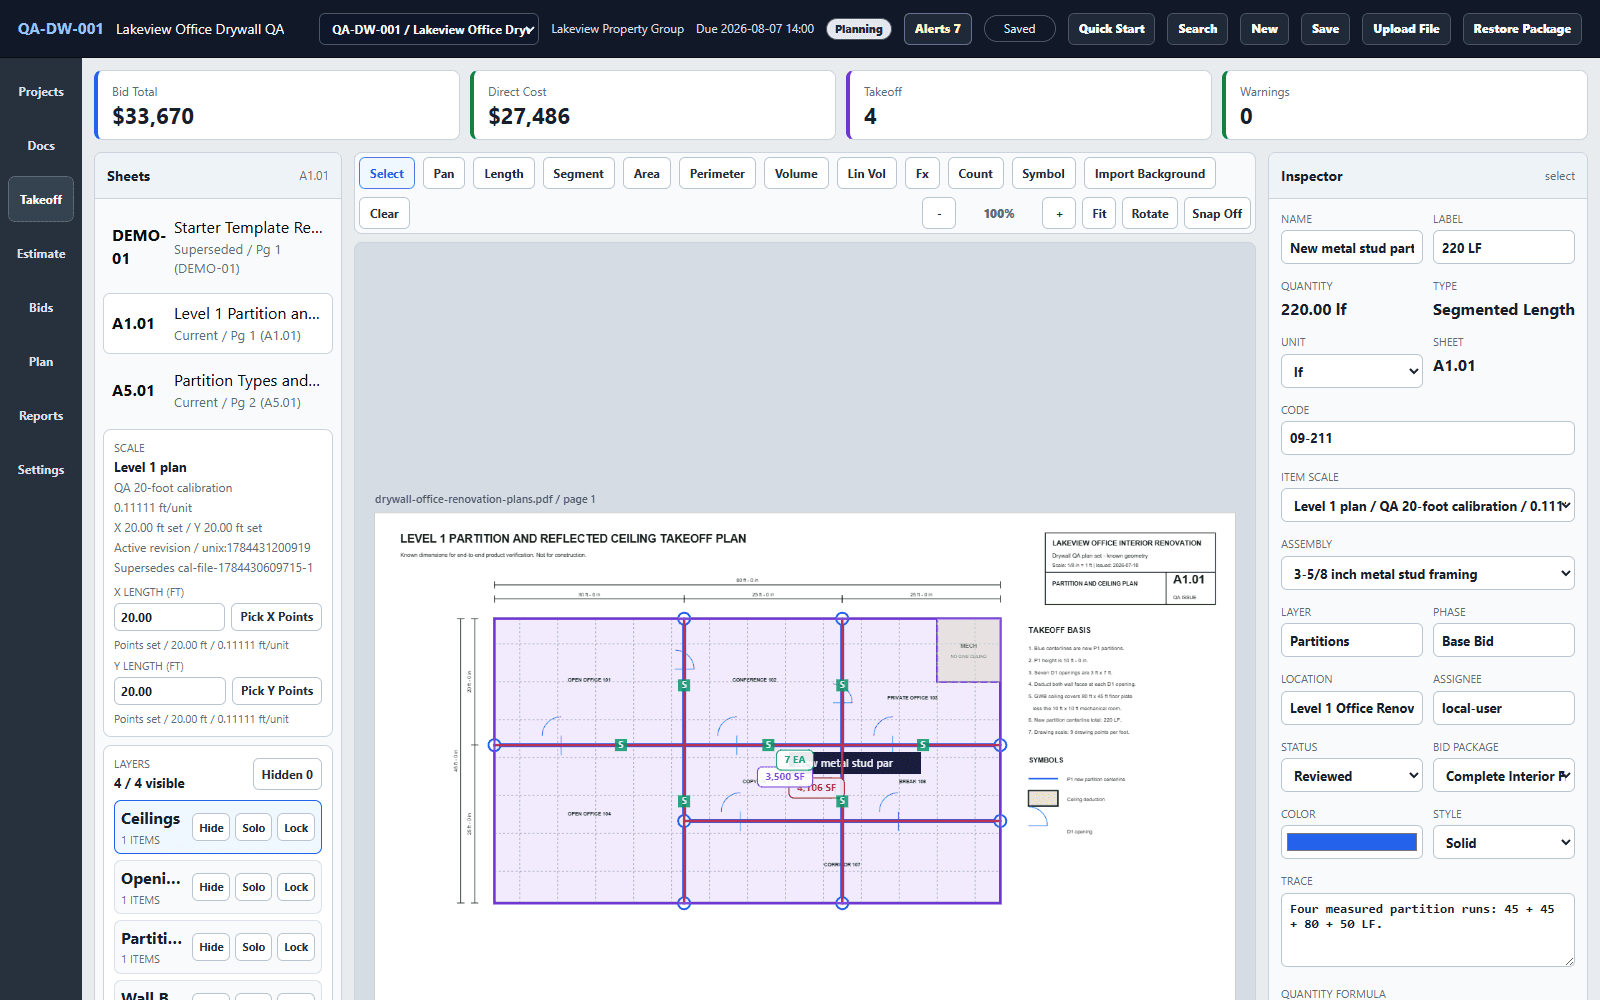Lock the Ceilings layer
This screenshot has height=1000, width=1600.
(x=296, y=828)
